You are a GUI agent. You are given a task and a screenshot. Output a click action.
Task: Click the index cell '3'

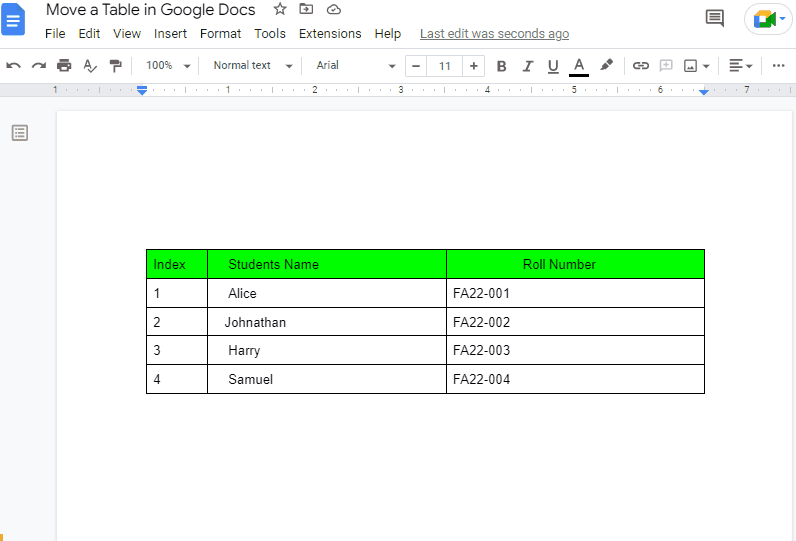point(177,350)
